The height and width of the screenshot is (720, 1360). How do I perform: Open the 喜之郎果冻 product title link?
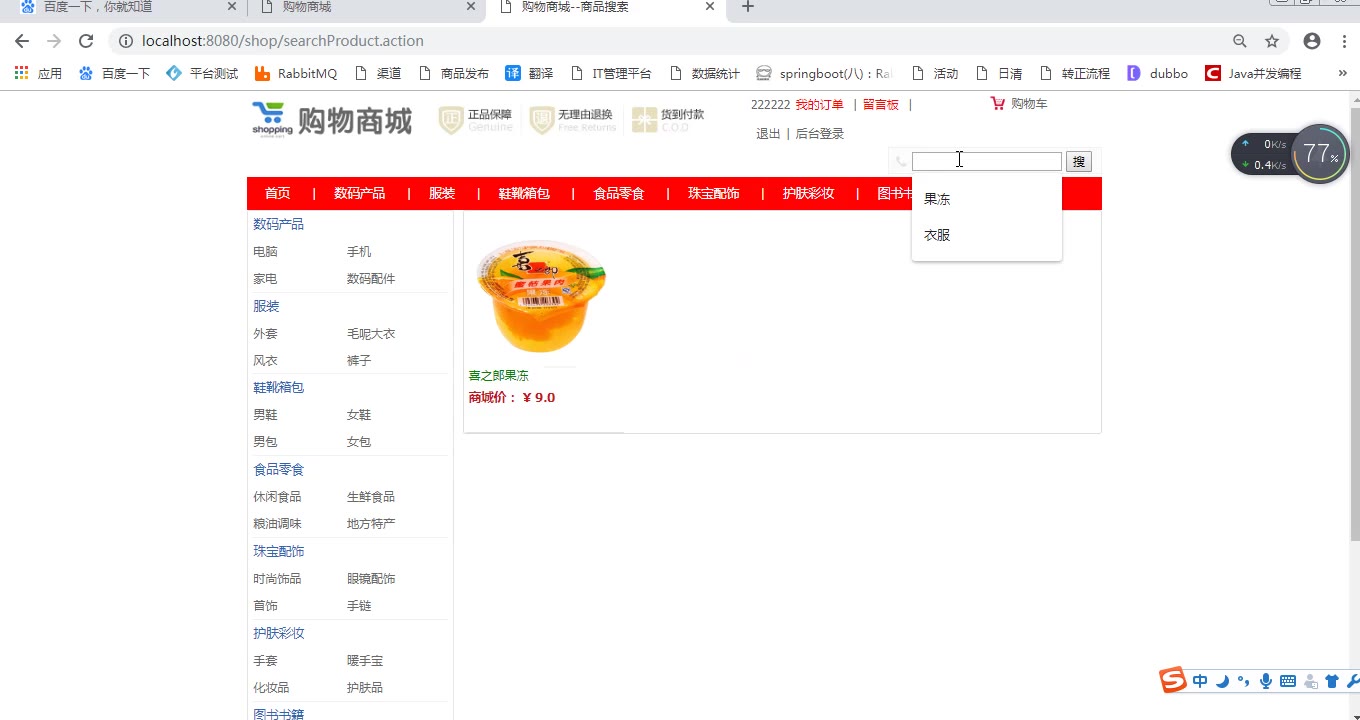click(x=499, y=376)
